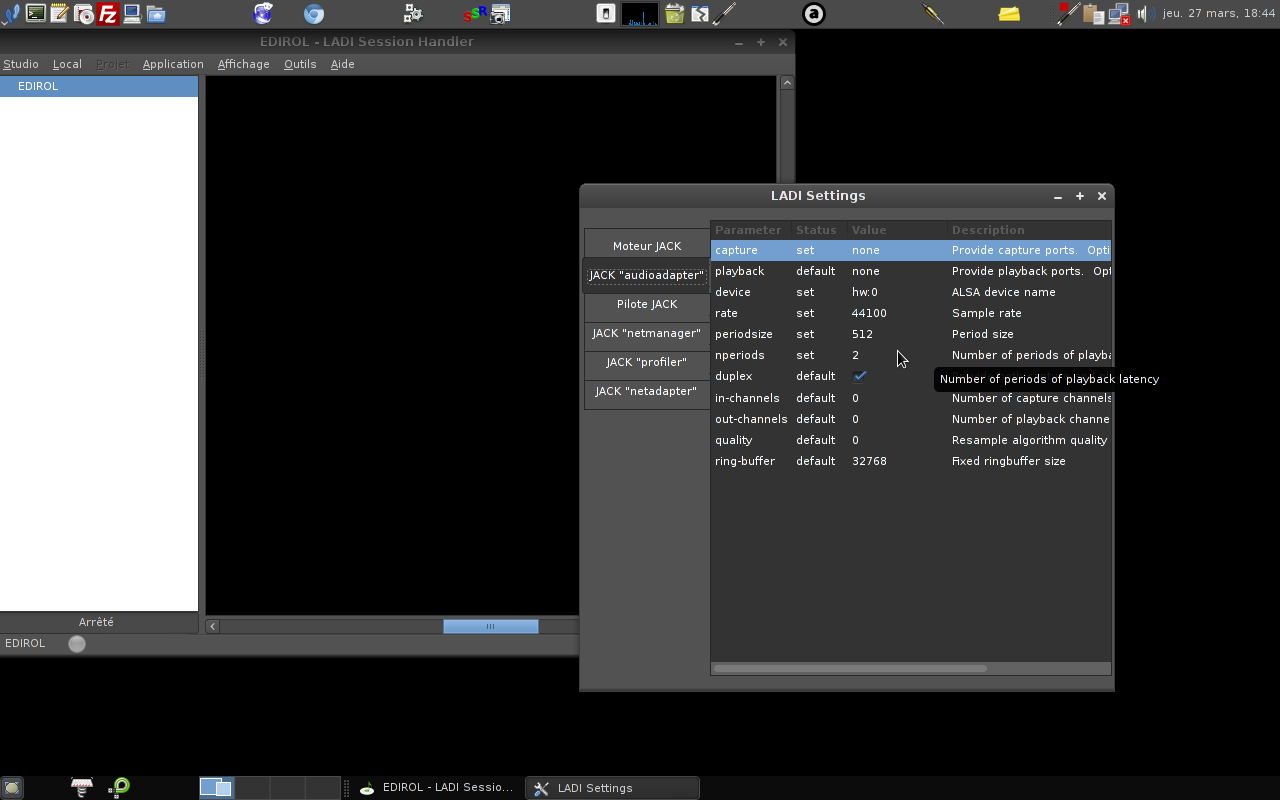The image size is (1280, 800).
Task: Select EDIROL studio in the left list
Action: (x=99, y=86)
